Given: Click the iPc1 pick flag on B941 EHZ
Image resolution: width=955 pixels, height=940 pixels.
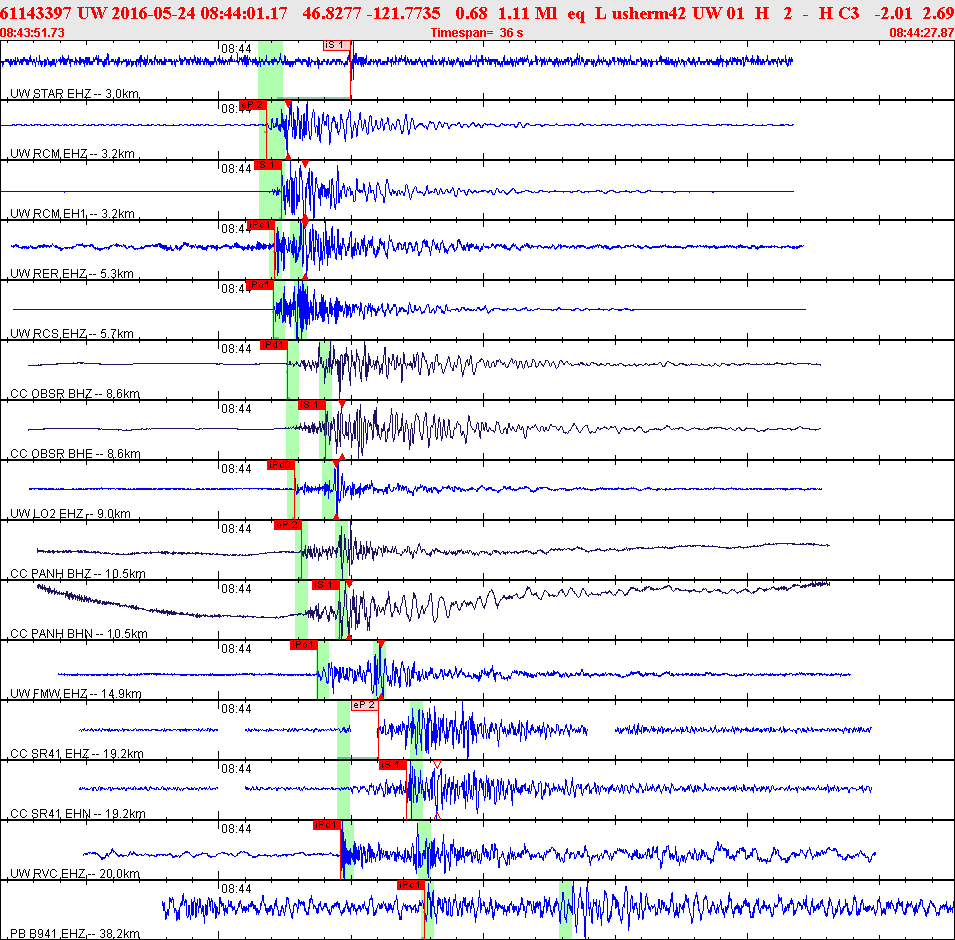Looking at the screenshot, I should (410, 885).
